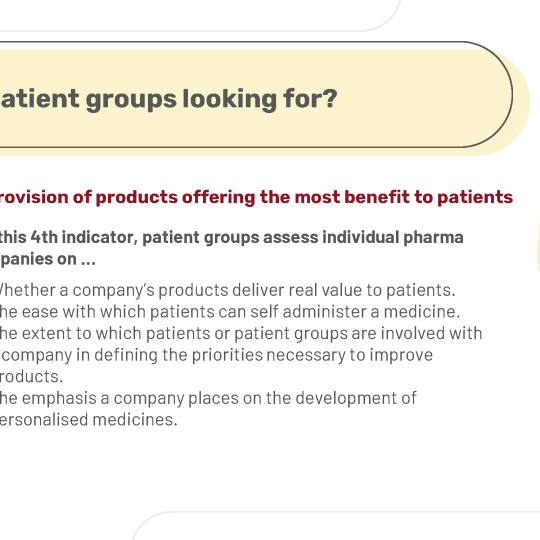540x540 pixels.
Task: Click the word 'pharma' in bold sentence
Action: point(433,238)
